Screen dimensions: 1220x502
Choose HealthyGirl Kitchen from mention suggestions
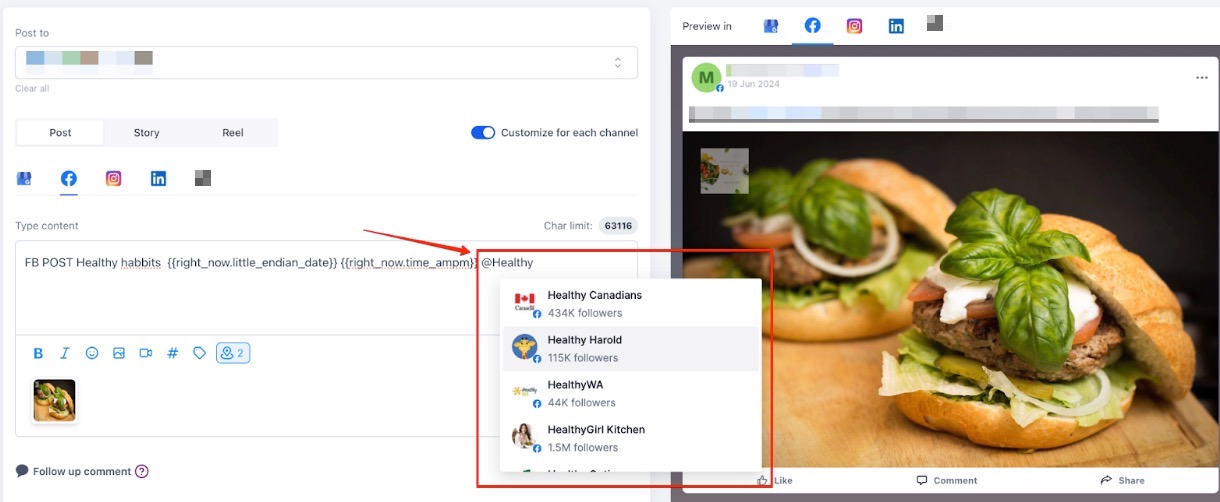click(631, 439)
